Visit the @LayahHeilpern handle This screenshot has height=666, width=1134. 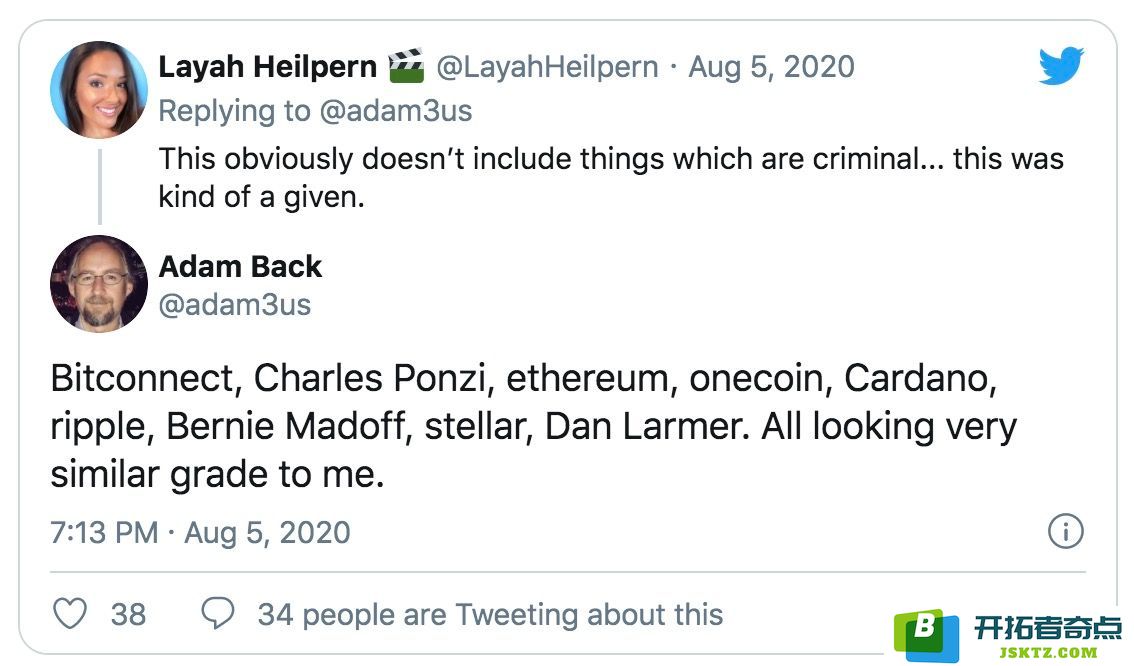pyautogui.click(x=547, y=67)
